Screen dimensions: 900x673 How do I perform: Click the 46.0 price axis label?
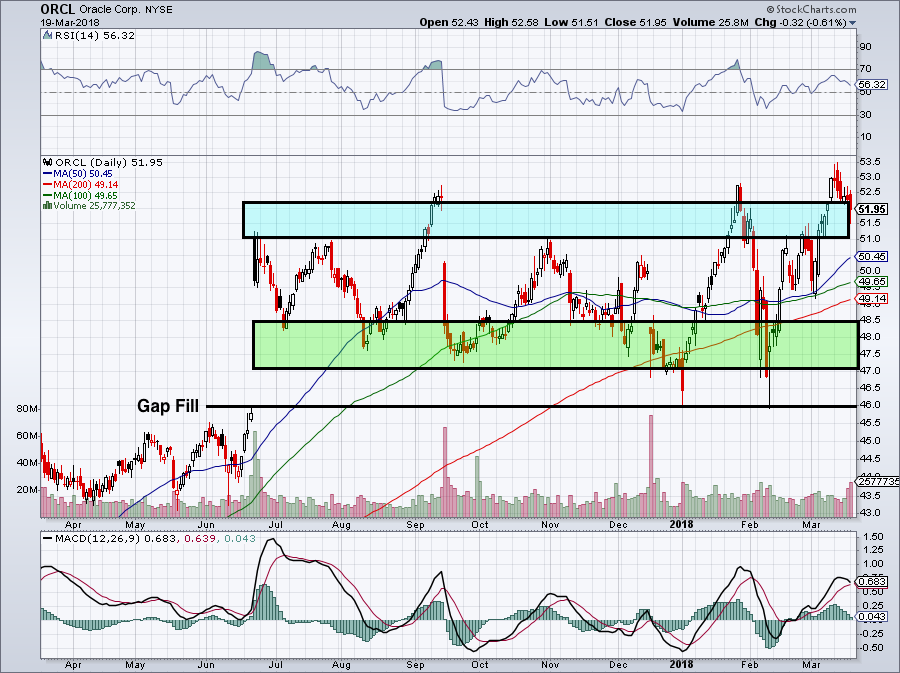pos(871,404)
